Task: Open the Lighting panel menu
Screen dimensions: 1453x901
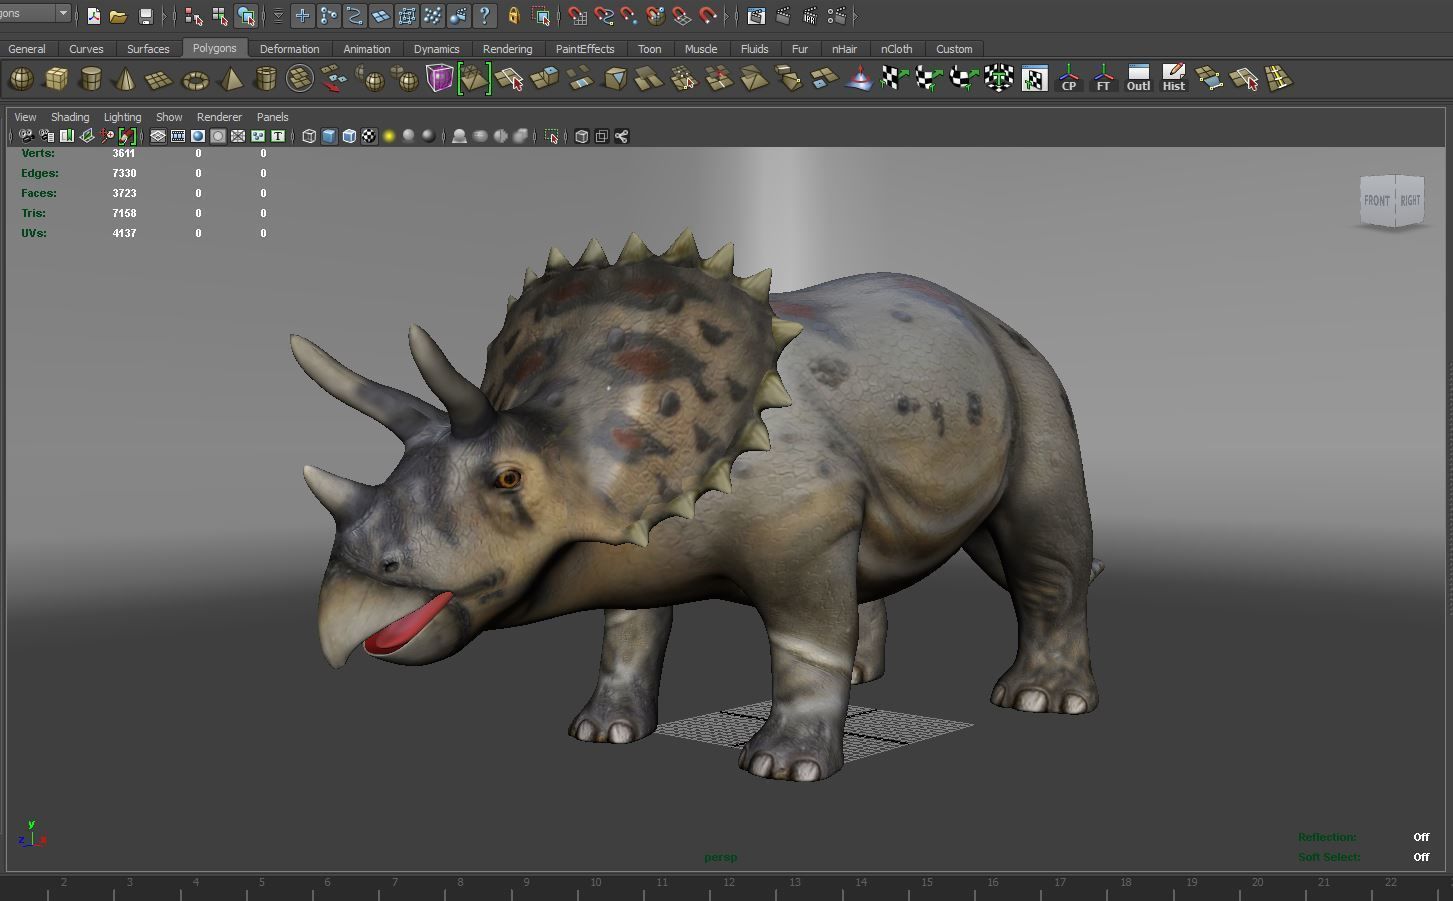Action: (x=122, y=117)
